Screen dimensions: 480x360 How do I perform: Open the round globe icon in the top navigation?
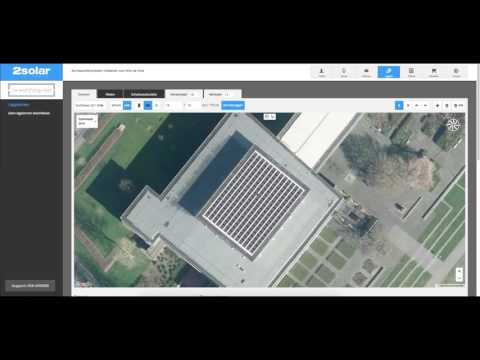pos(456,72)
